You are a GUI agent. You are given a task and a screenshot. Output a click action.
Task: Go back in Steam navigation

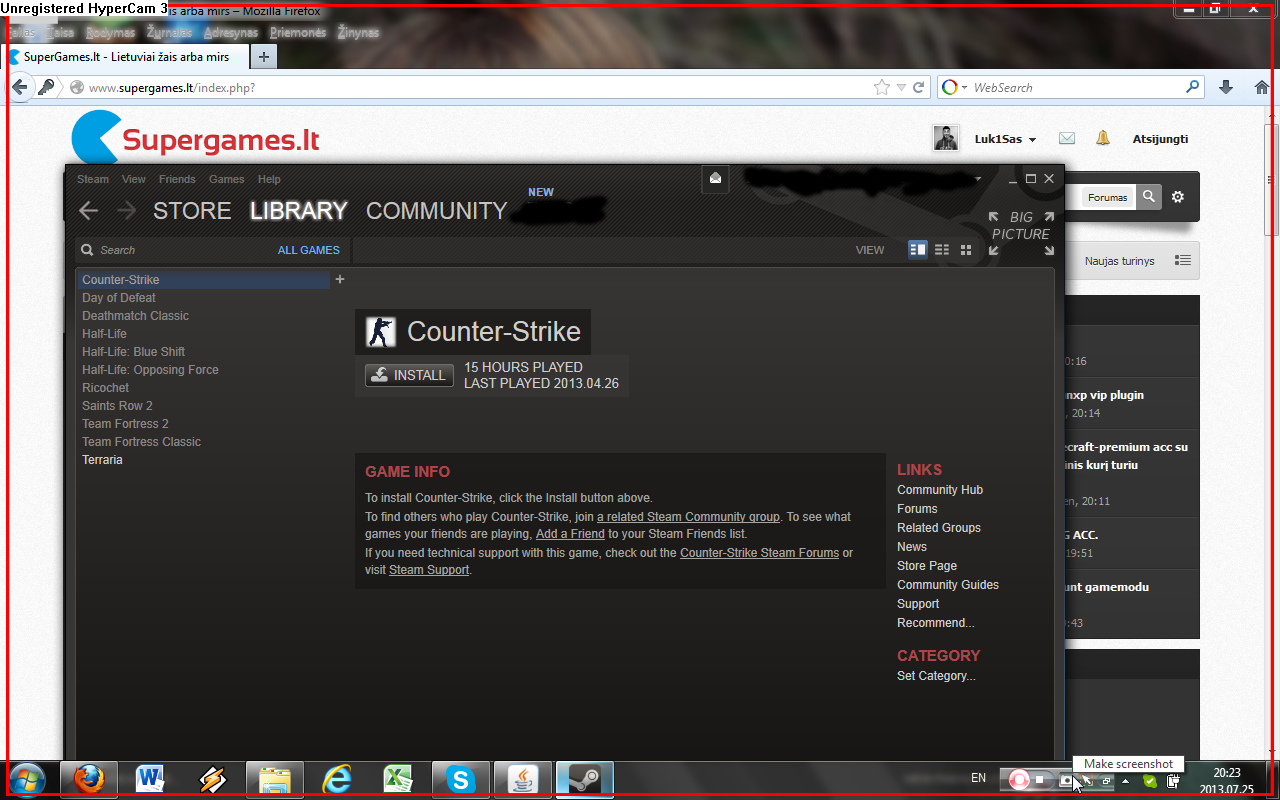click(x=89, y=210)
